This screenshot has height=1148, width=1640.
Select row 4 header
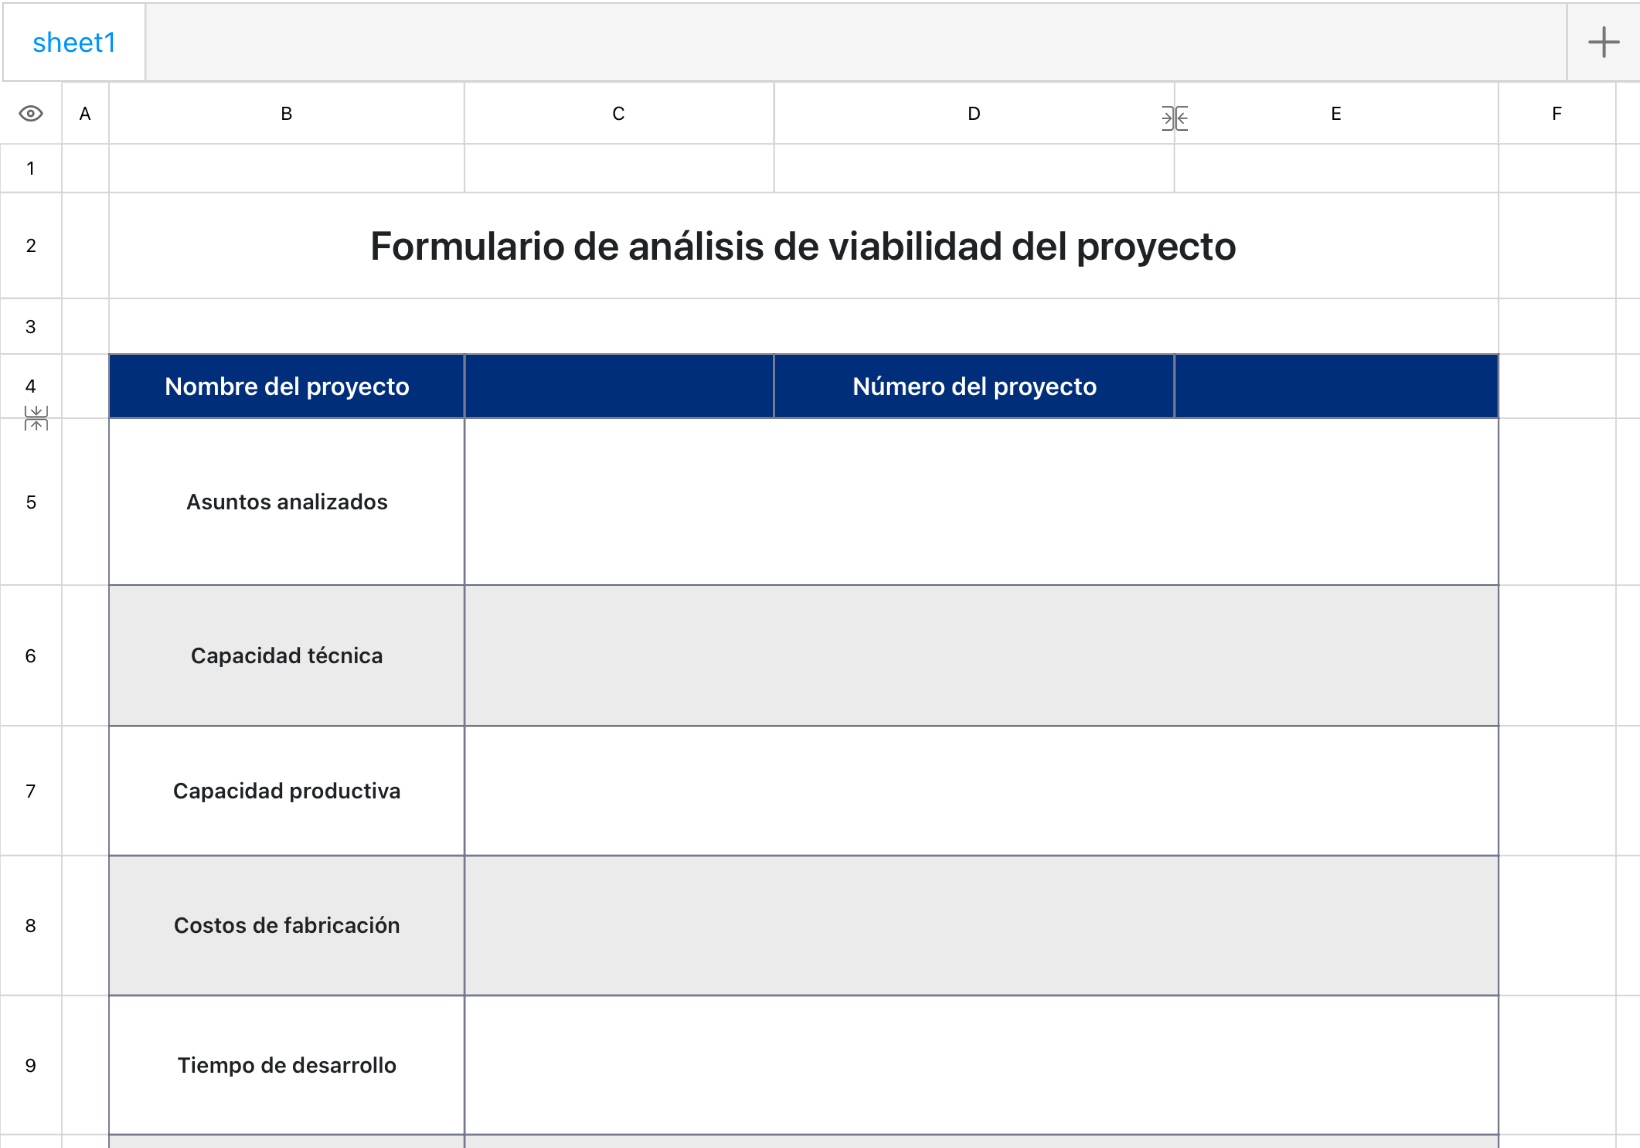point(31,386)
